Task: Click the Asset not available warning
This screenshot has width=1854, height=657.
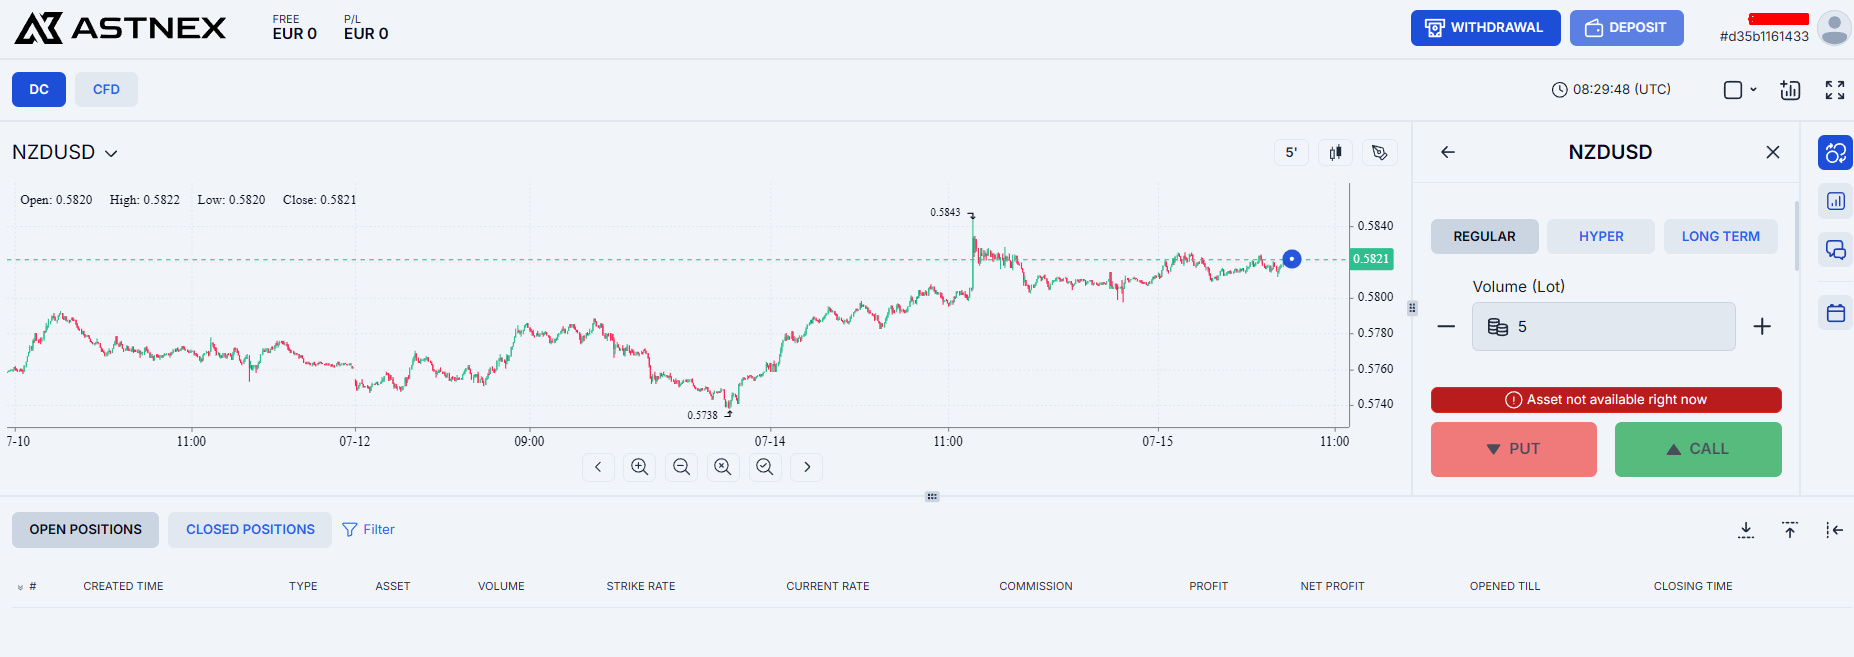Action: (1606, 400)
